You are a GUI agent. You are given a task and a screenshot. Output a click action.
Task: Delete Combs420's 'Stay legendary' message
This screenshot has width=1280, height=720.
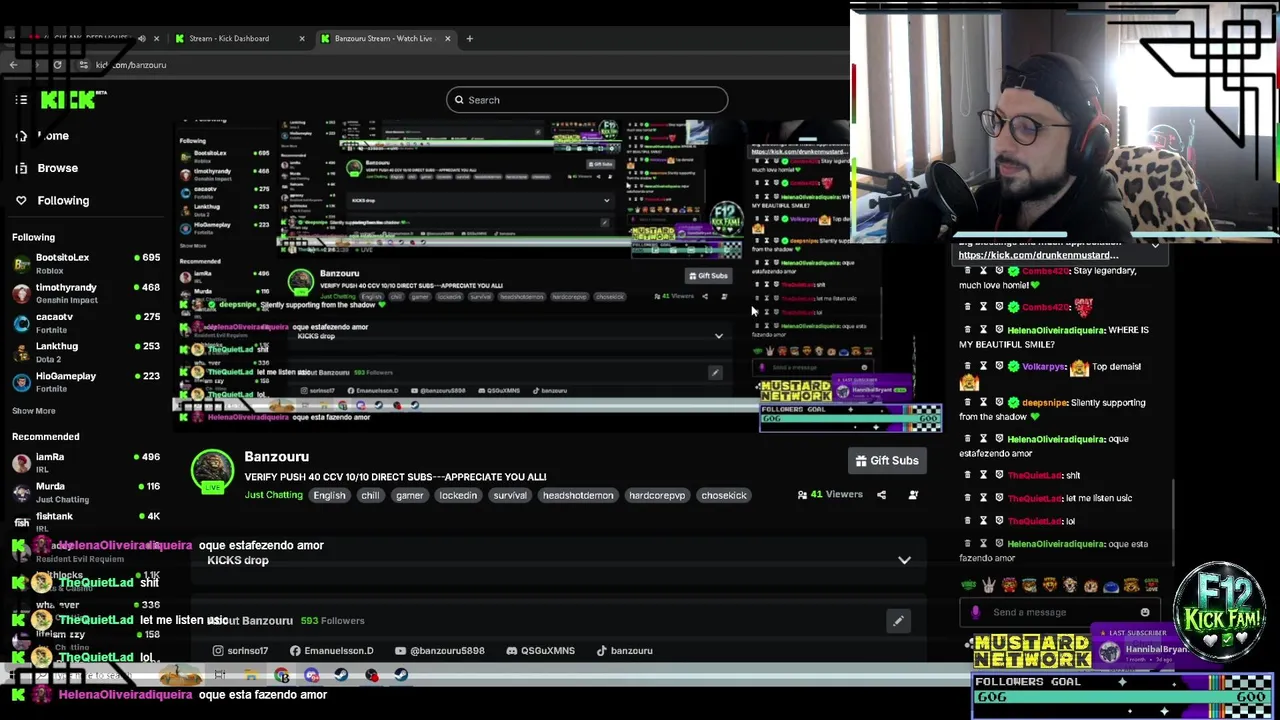(x=967, y=271)
